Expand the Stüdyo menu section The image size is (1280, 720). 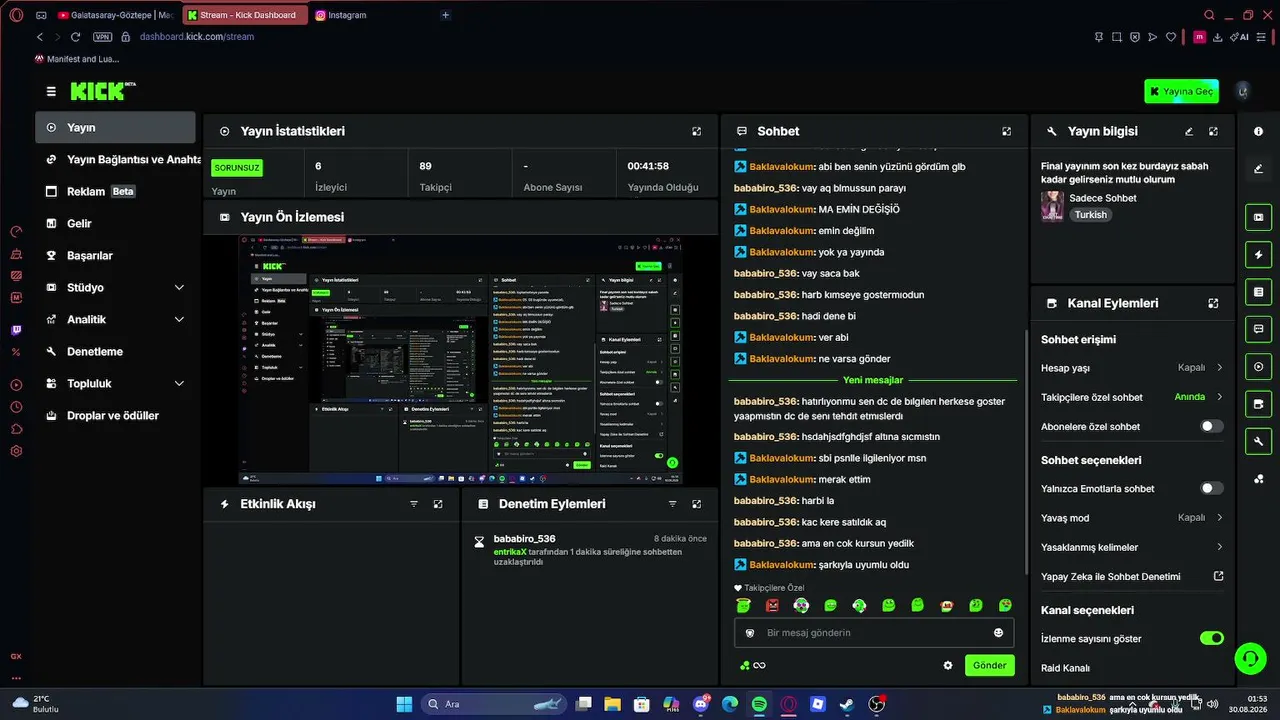pos(116,287)
